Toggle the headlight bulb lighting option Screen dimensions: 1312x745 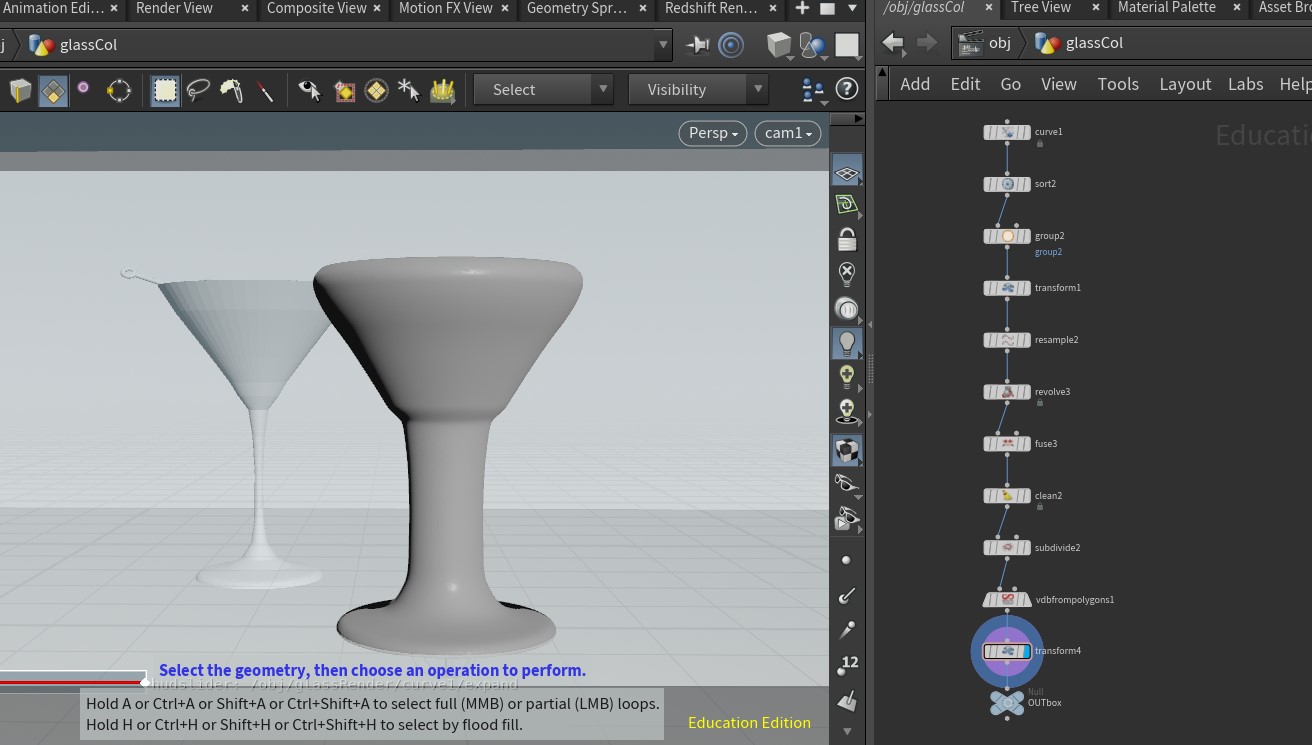(x=847, y=343)
